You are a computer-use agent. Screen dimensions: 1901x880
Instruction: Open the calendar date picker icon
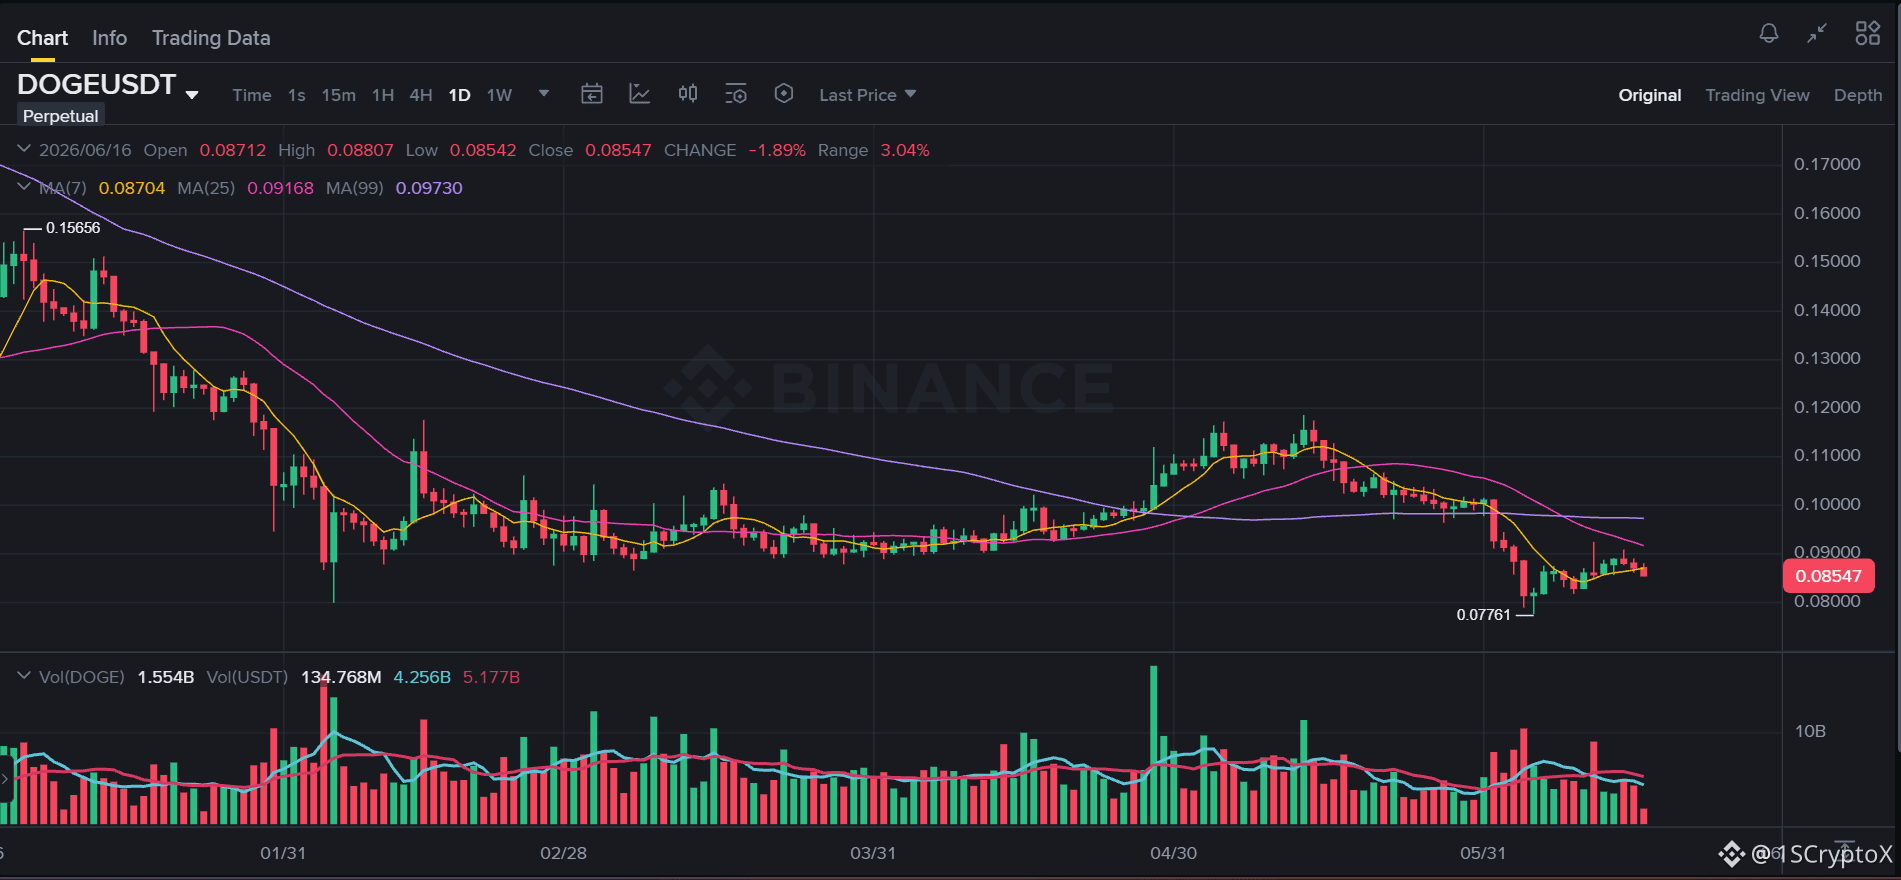tap(592, 94)
